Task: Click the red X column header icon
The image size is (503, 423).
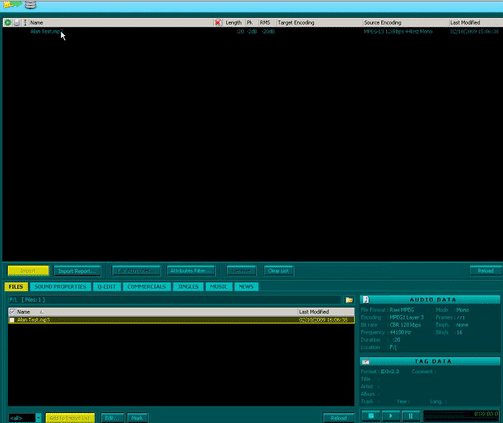Action: (218, 23)
